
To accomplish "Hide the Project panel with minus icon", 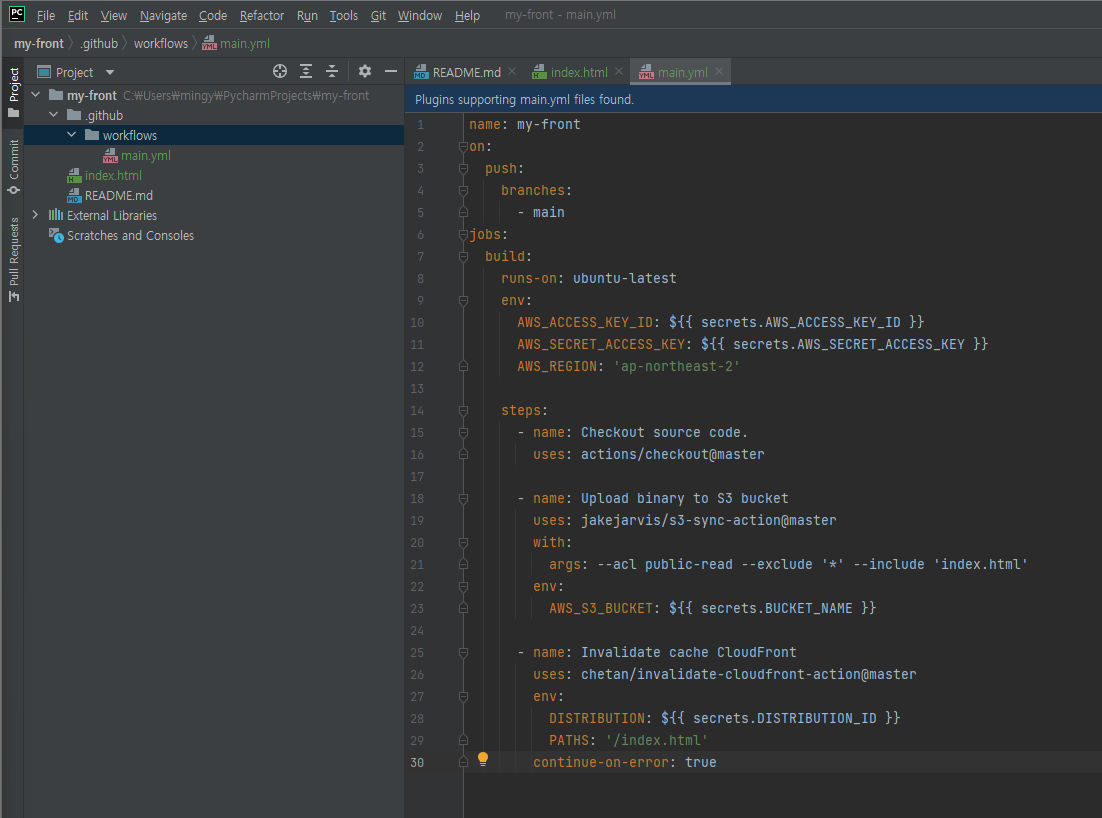I will [391, 71].
